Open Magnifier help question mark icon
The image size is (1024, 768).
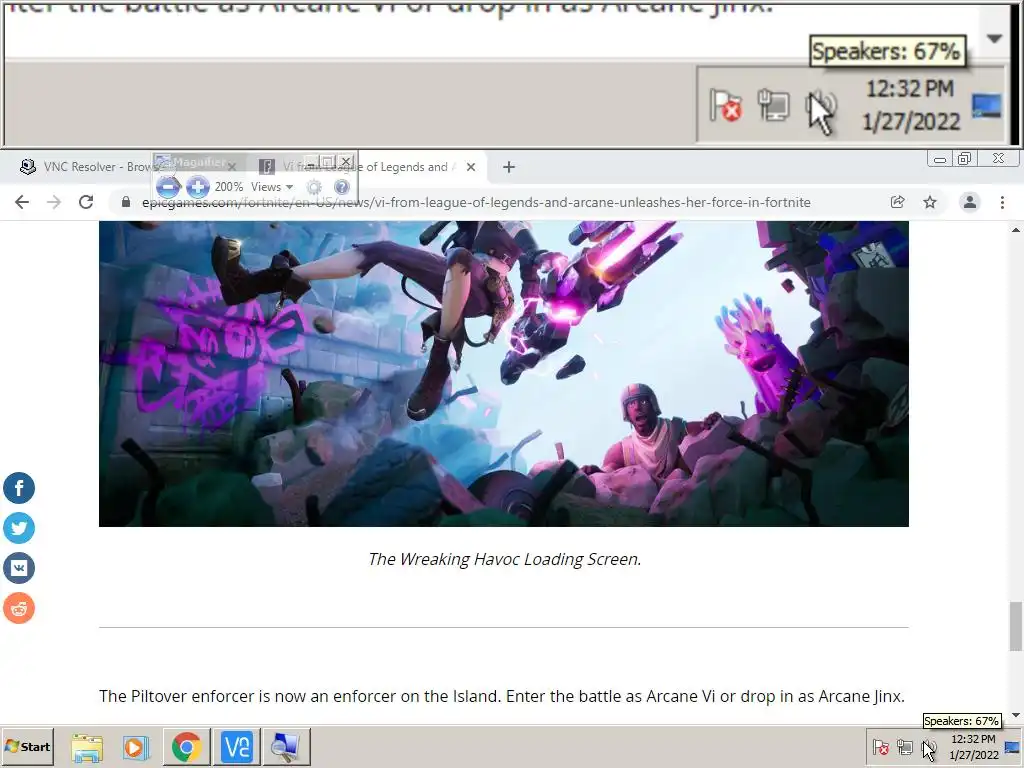coord(342,187)
